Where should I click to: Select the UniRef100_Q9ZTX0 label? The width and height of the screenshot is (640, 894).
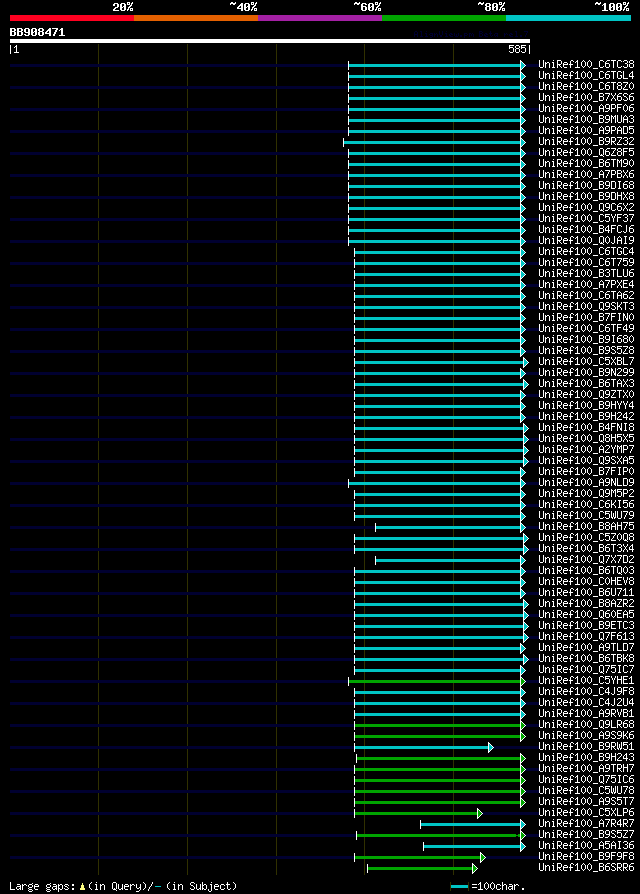tap(586, 394)
